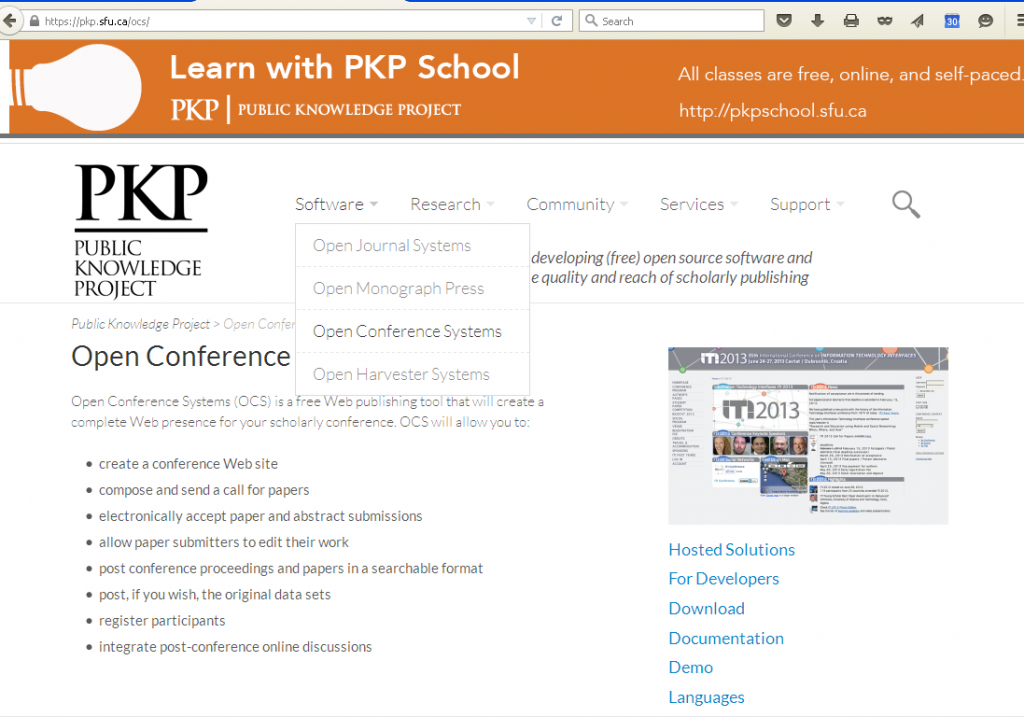This screenshot has height=717, width=1024.
Task: Click the Documentation link
Action: pyautogui.click(x=726, y=638)
